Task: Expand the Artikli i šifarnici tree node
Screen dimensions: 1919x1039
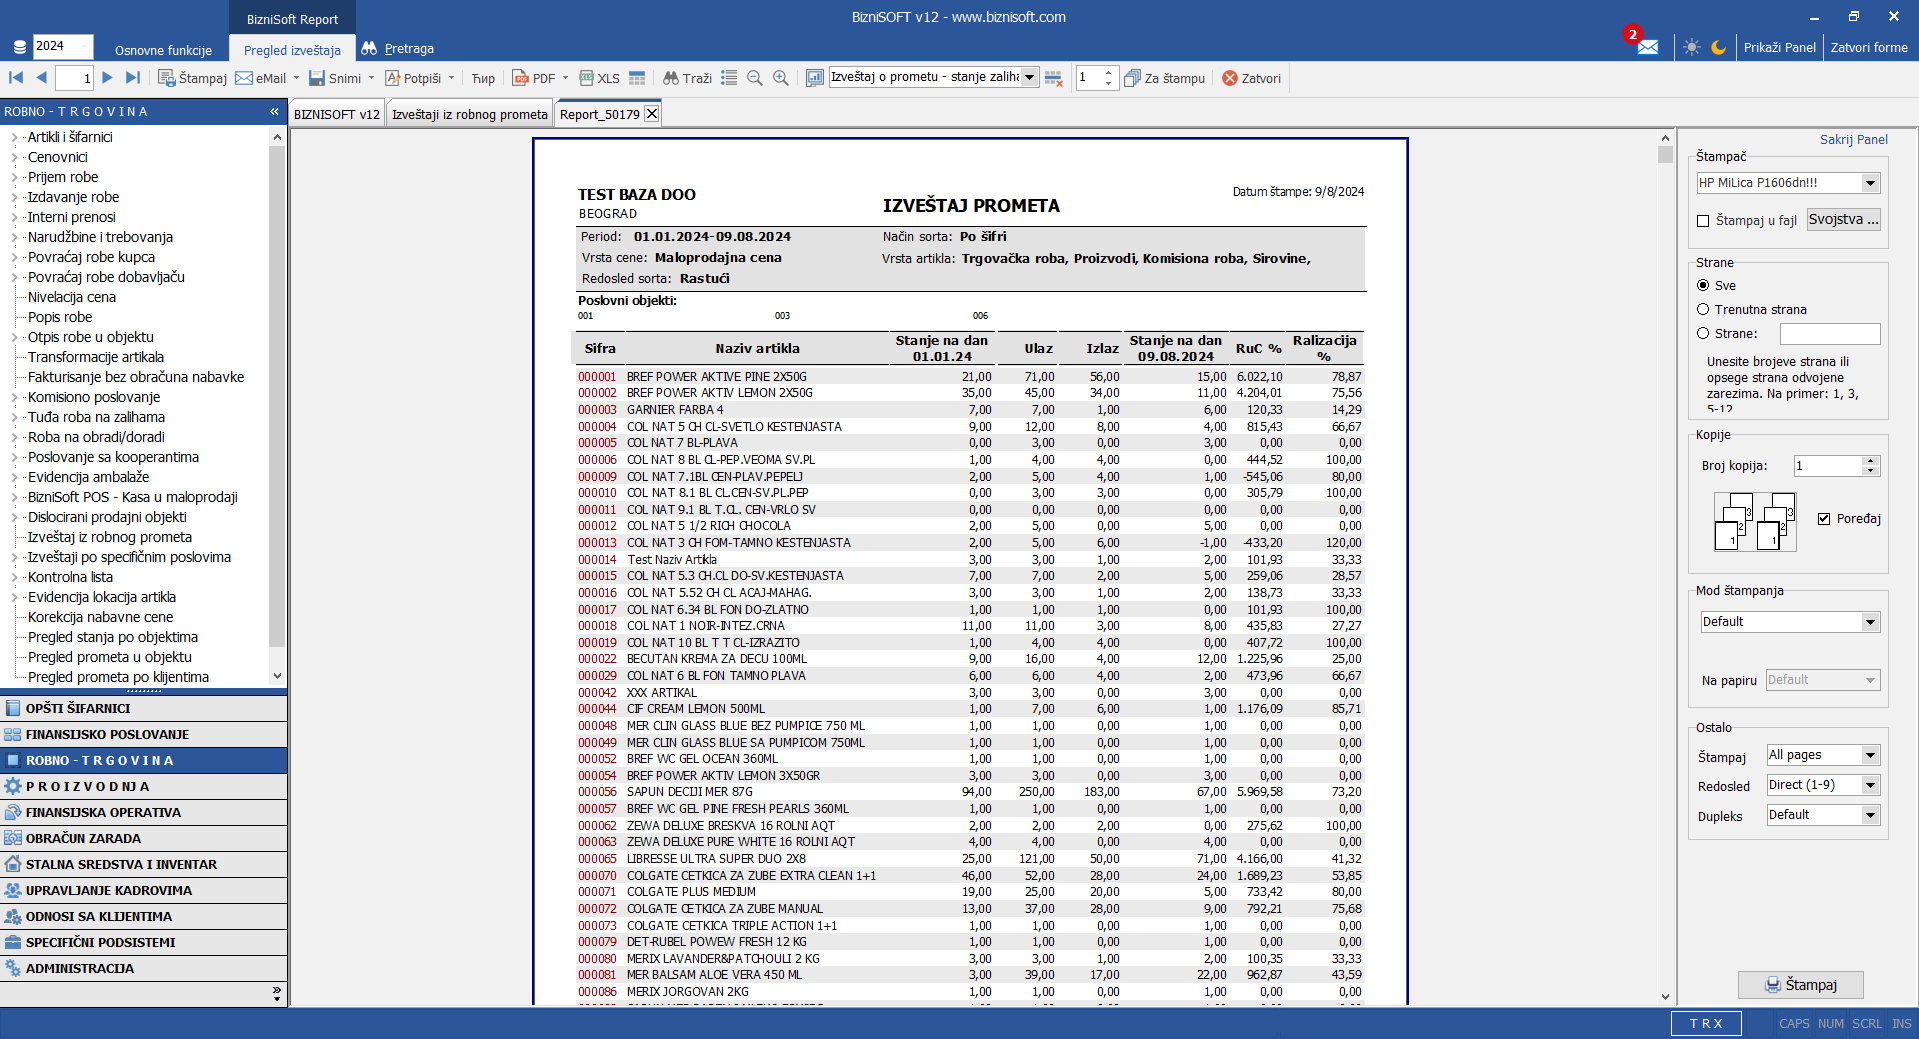Action: point(14,138)
